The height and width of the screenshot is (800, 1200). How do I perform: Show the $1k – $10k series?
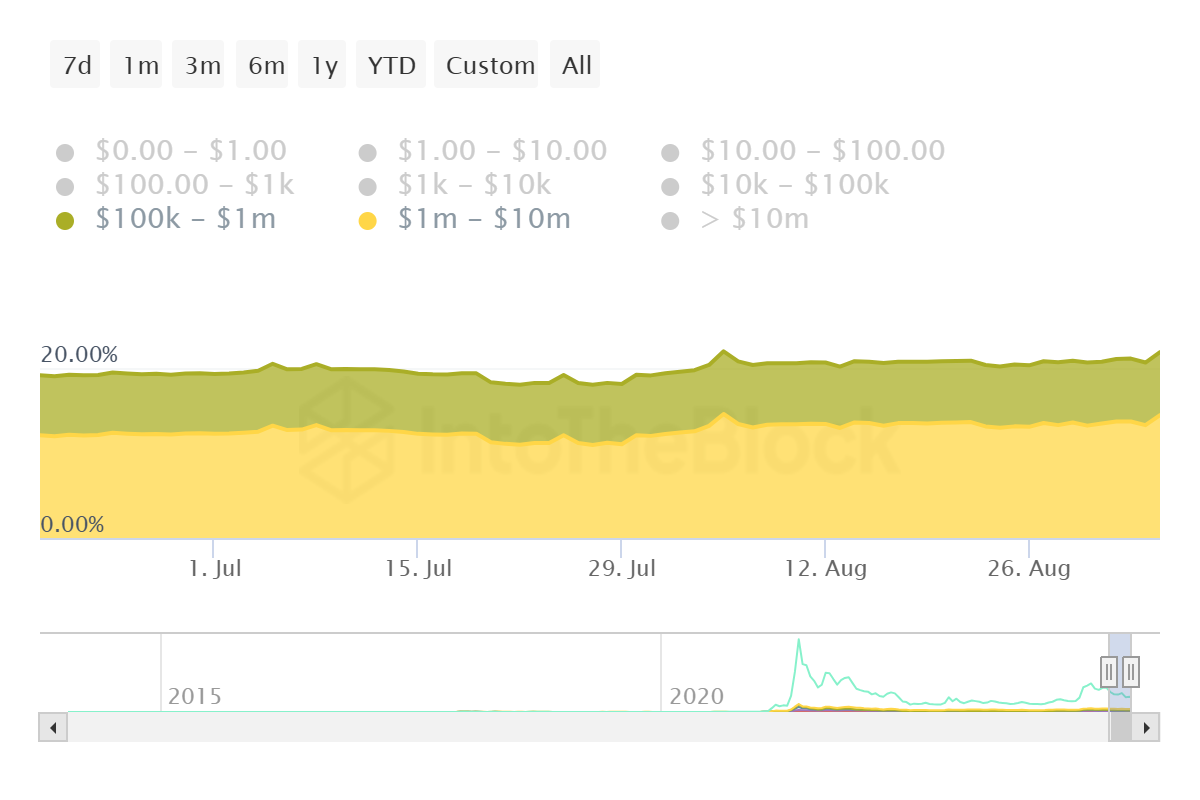tap(455, 185)
